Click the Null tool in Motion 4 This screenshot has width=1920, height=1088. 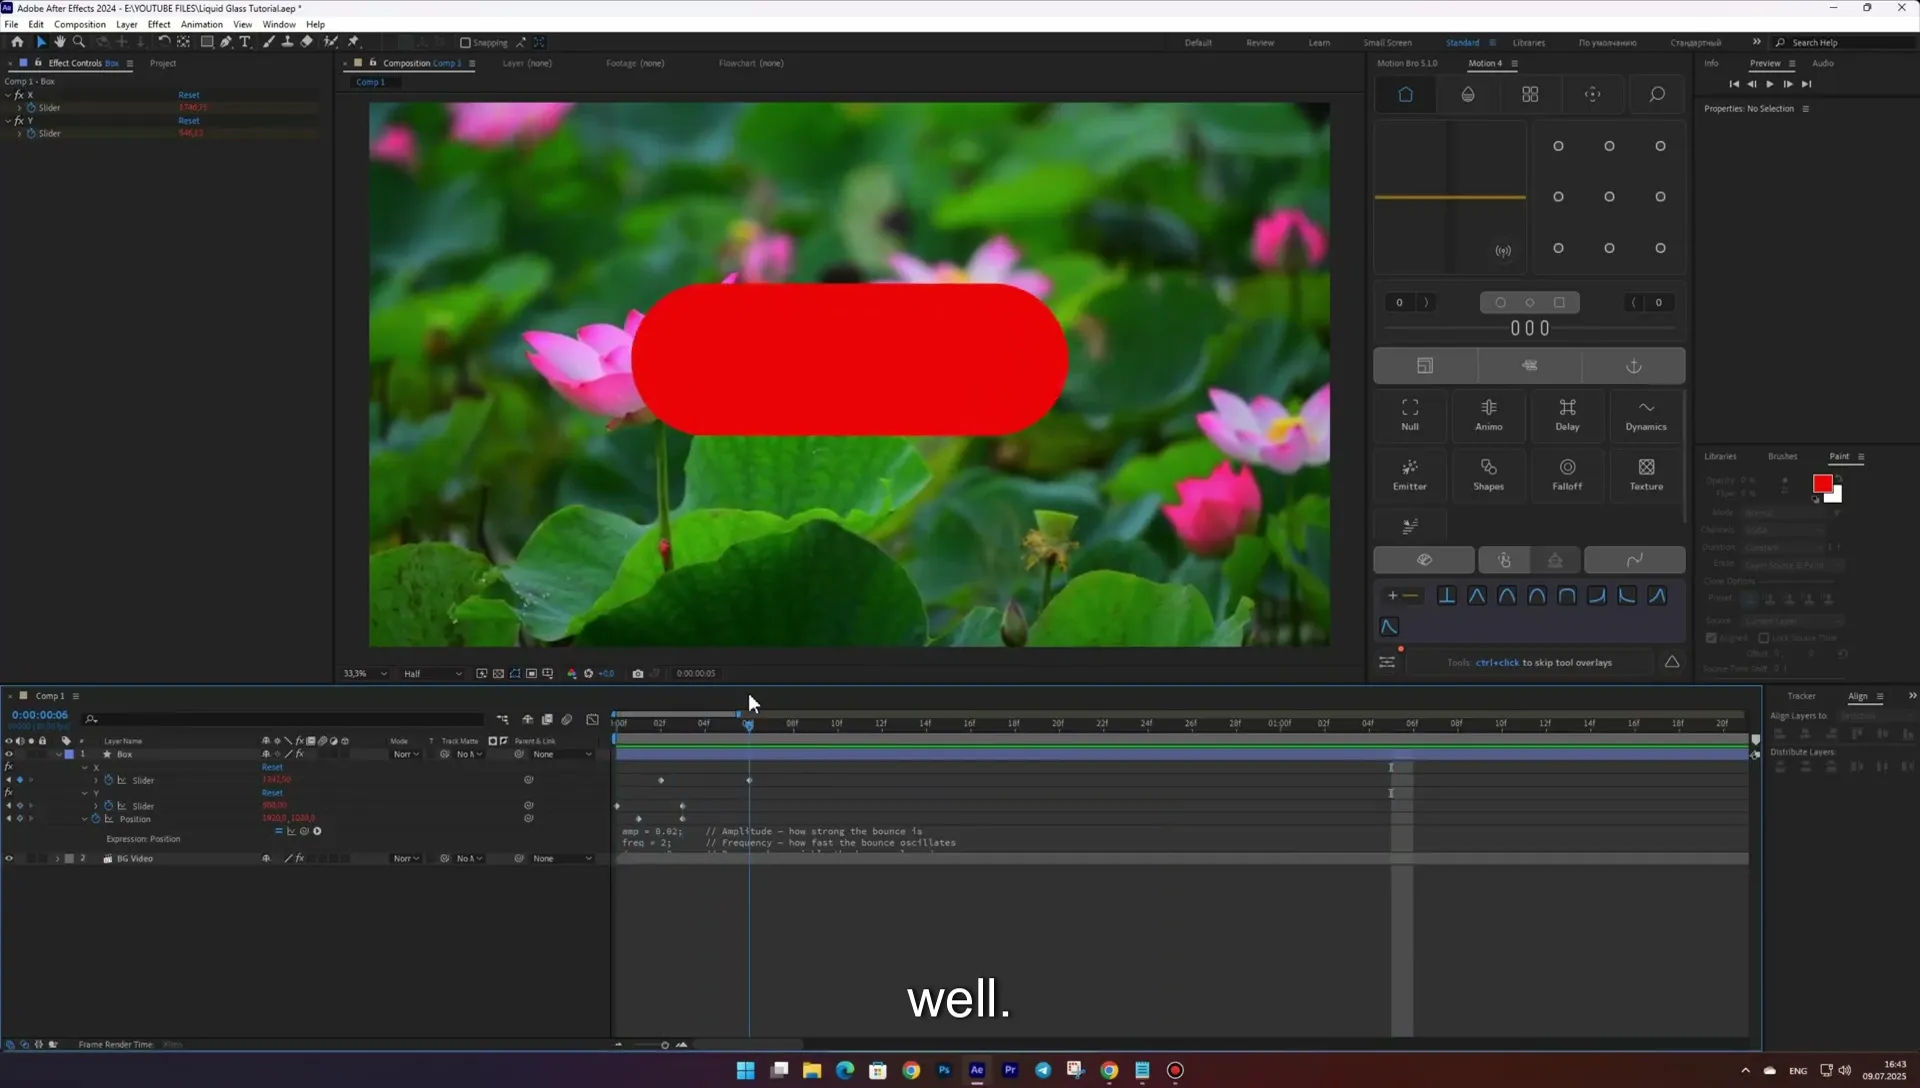click(1410, 414)
